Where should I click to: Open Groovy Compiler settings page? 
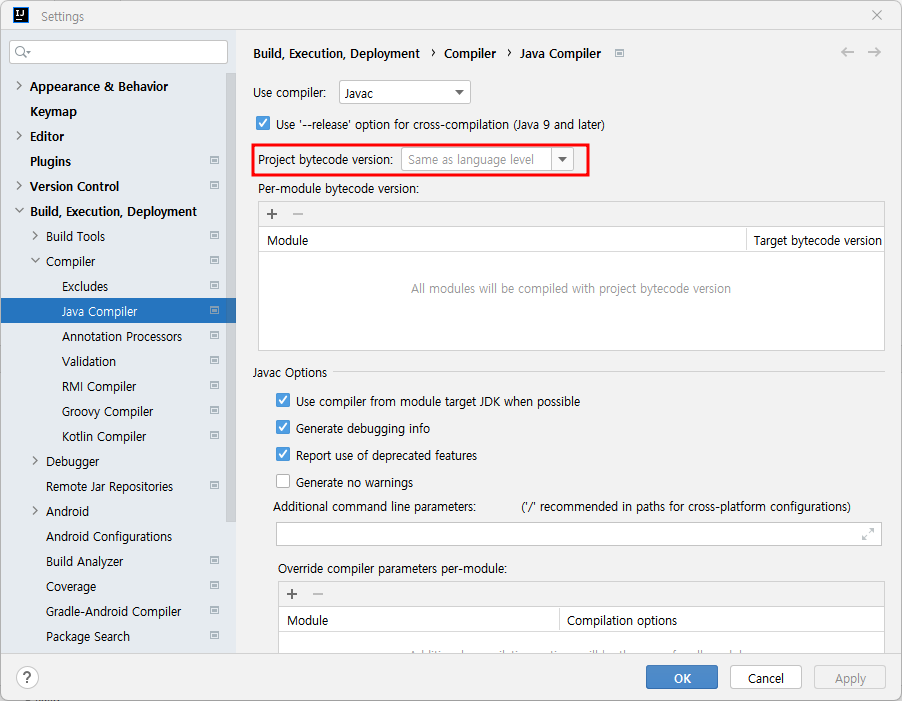(108, 411)
